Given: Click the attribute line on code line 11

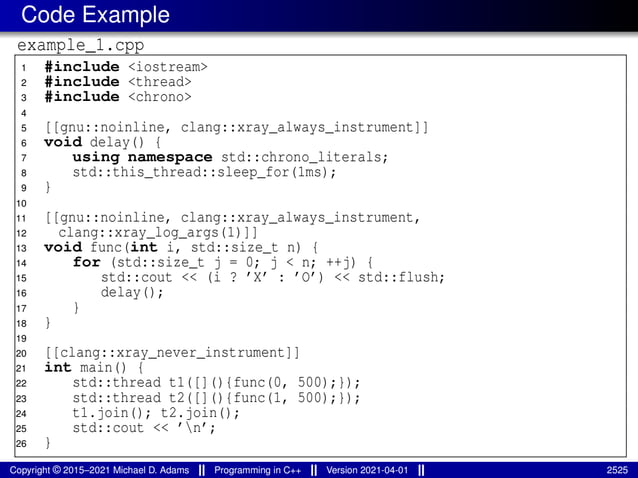Looking at the screenshot, I should pyautogui.click(x=232, y=218).
